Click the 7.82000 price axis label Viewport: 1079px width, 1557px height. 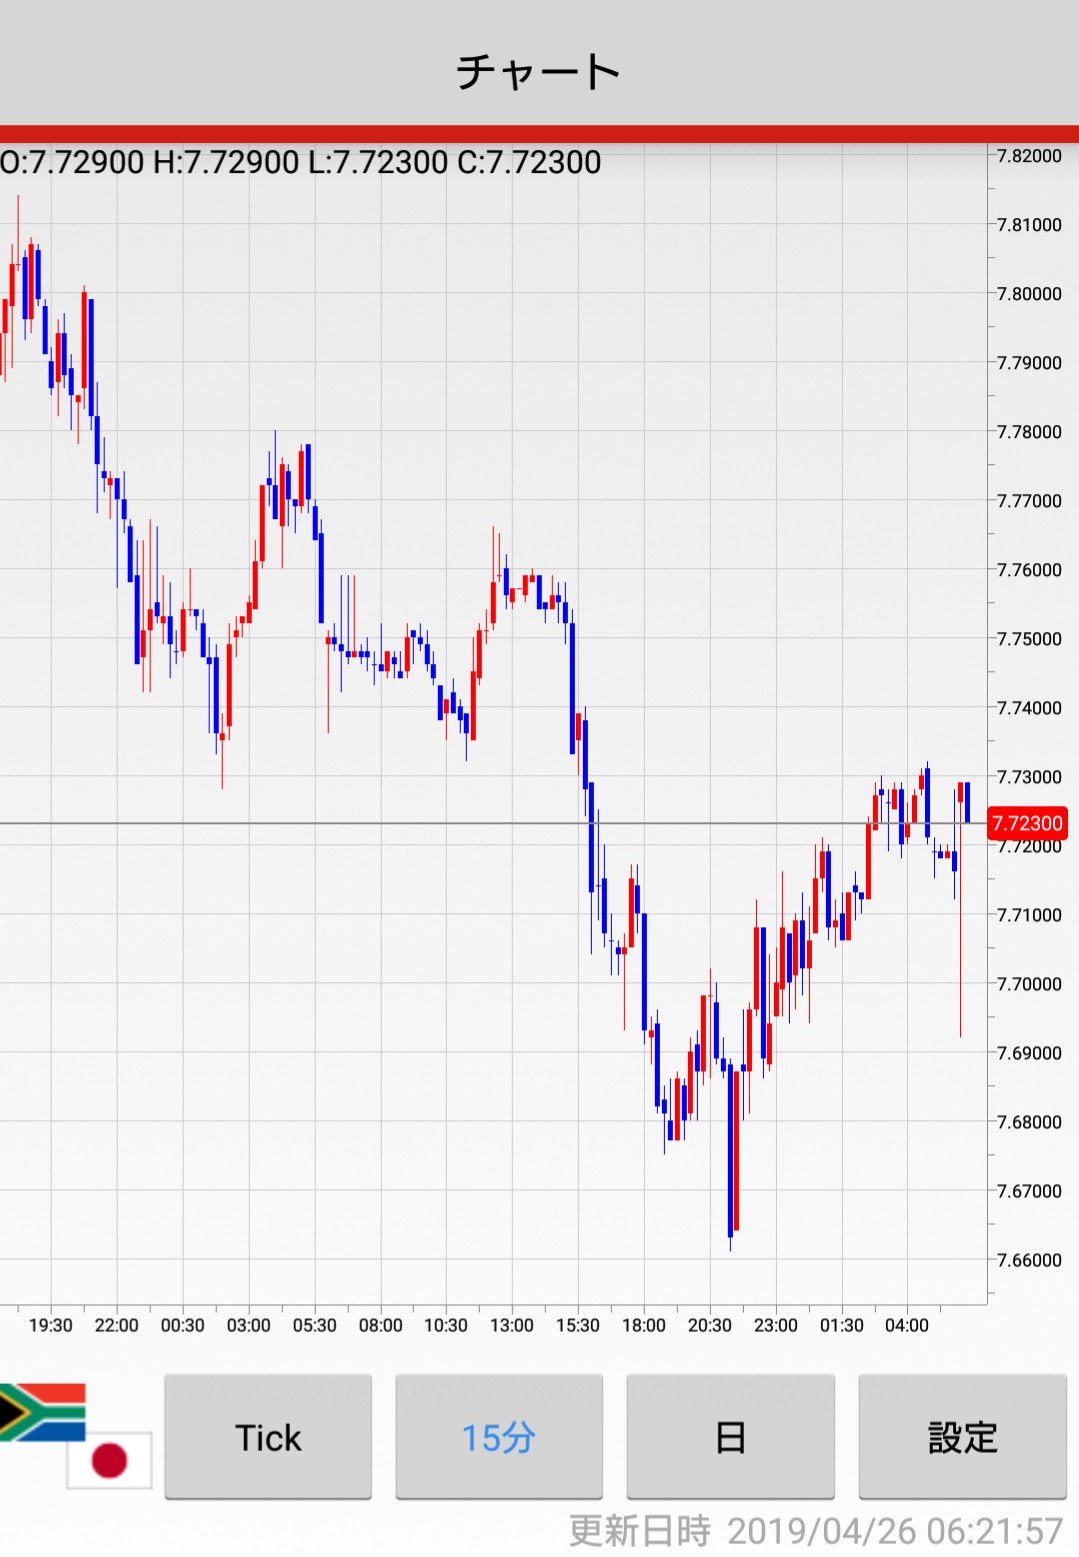click(1029, 156)
